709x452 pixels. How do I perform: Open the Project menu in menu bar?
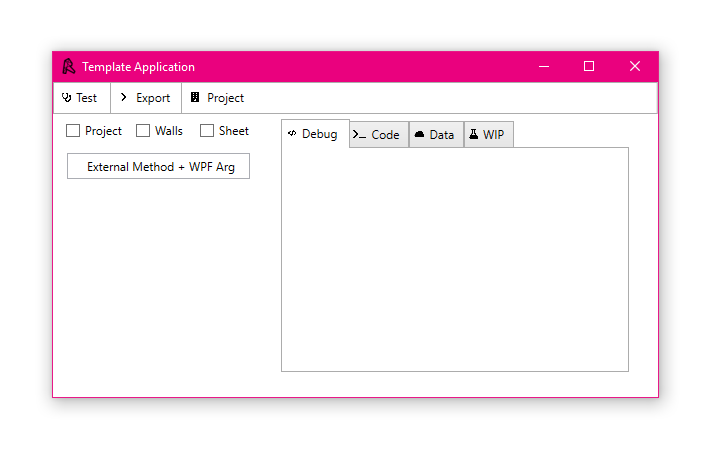[x=217, y=98]
